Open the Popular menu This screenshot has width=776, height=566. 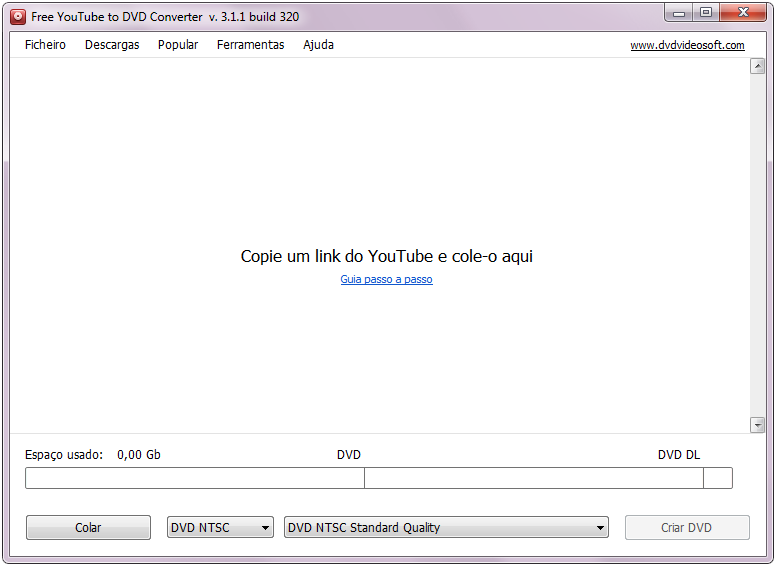pos(178,45)
